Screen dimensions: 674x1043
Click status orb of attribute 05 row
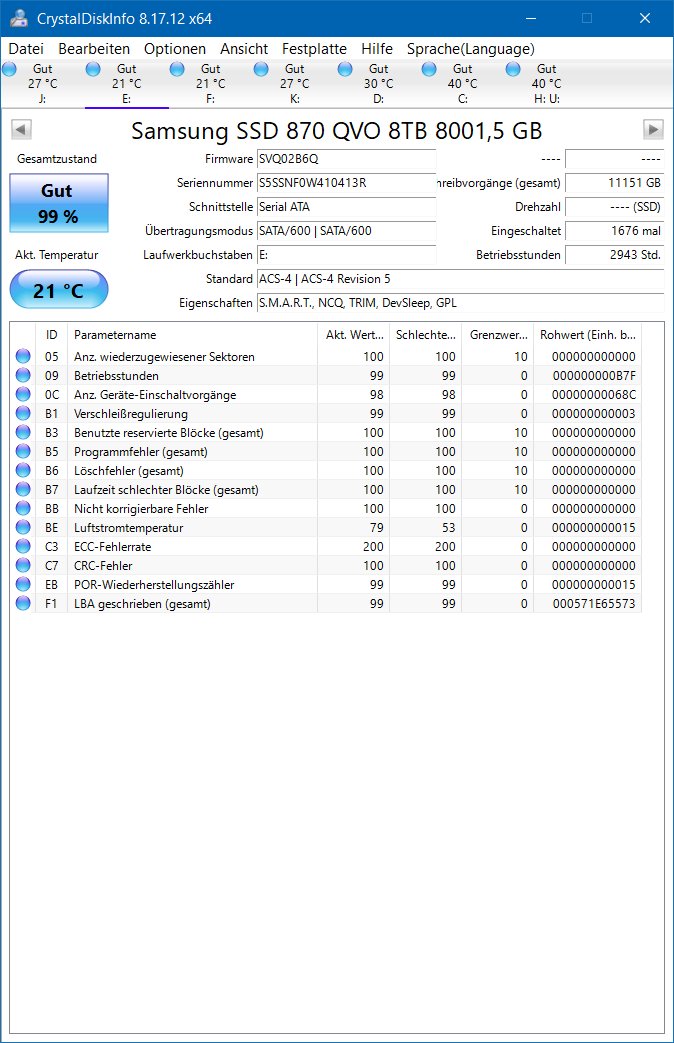[23, 356]
